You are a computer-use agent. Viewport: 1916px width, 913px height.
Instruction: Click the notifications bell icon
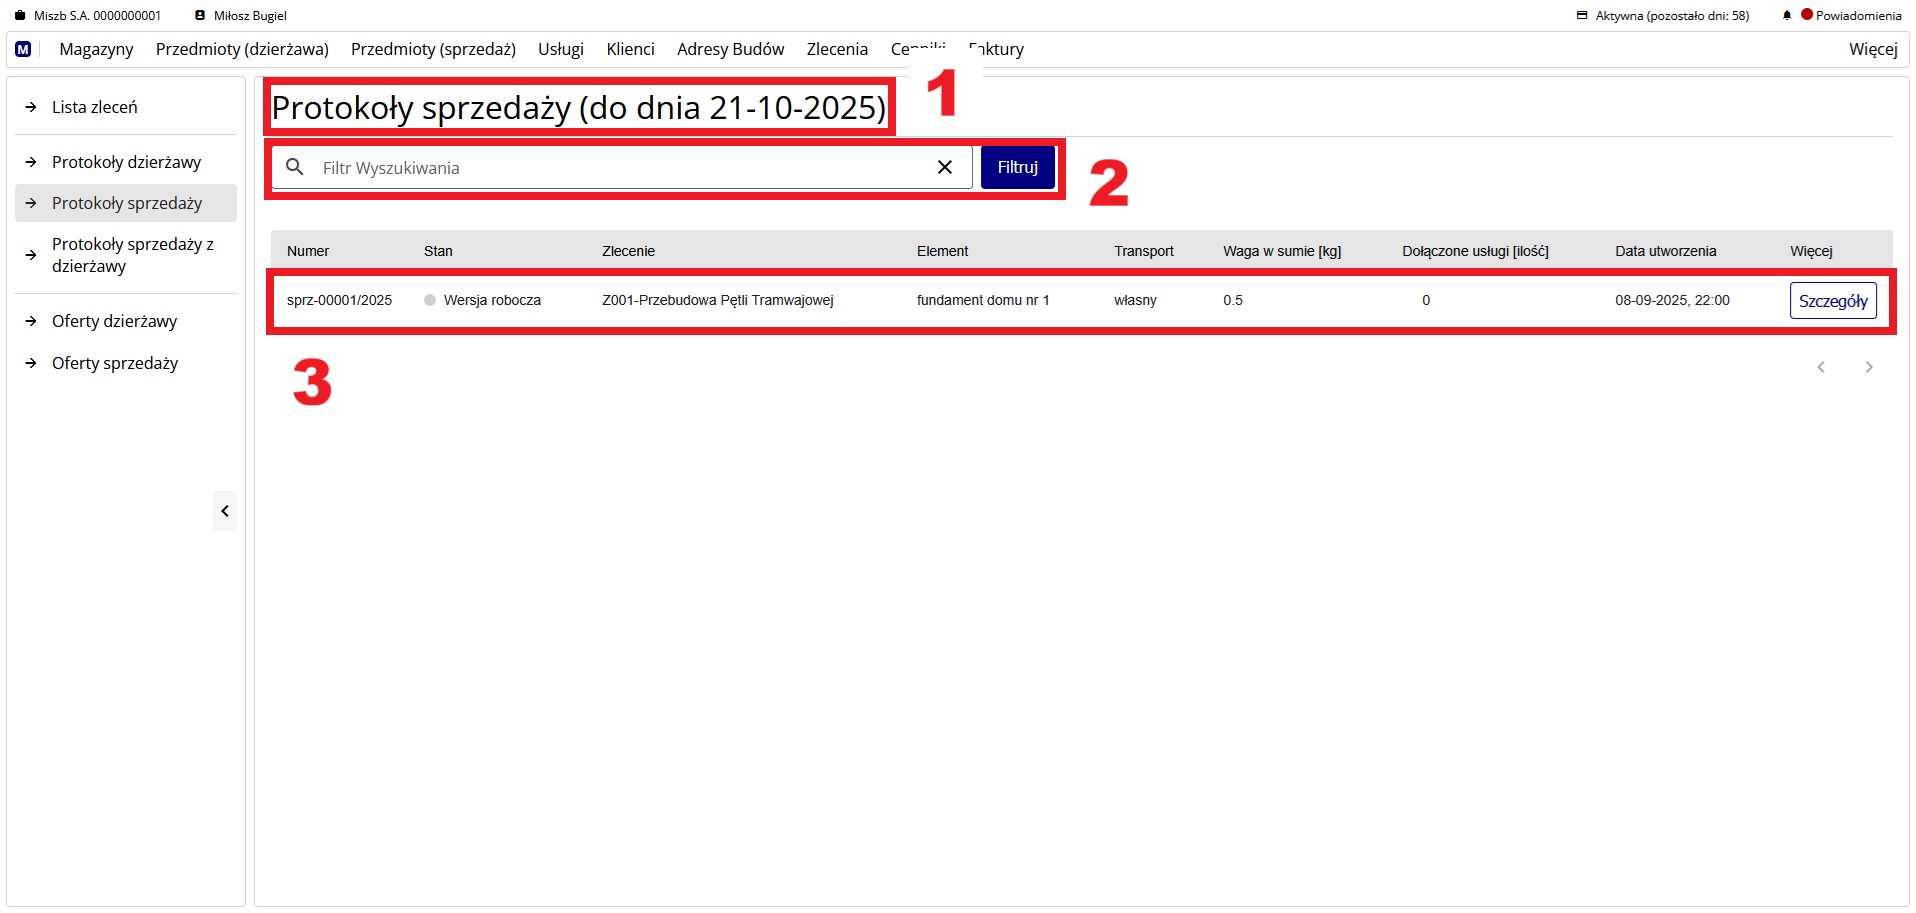(1786, 16)
